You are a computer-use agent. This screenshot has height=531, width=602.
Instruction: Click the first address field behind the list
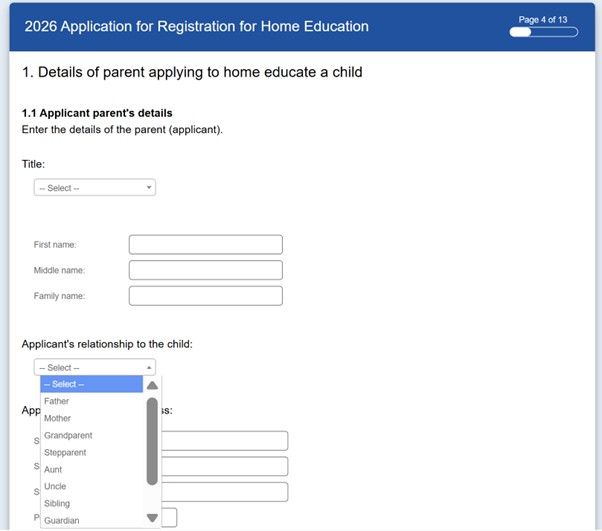(224, 441)
